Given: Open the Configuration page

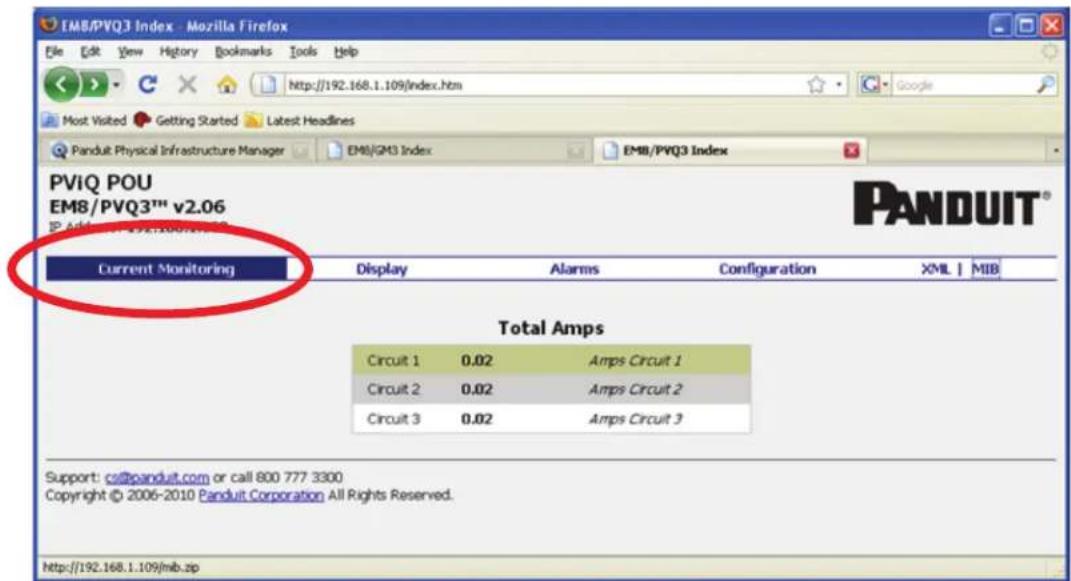Looking at the screenshot, I should [x=767, y=269].
